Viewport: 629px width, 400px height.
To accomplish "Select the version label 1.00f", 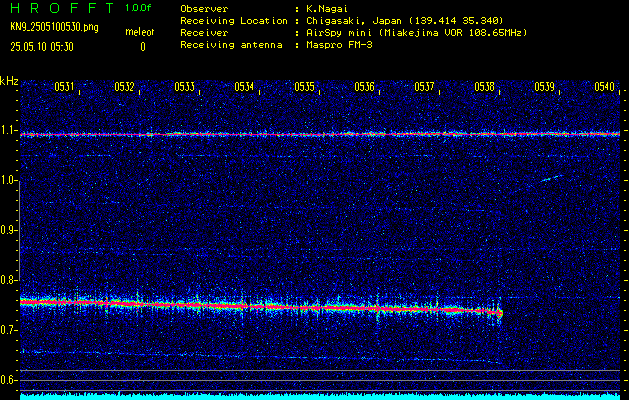I will (138, 8).
